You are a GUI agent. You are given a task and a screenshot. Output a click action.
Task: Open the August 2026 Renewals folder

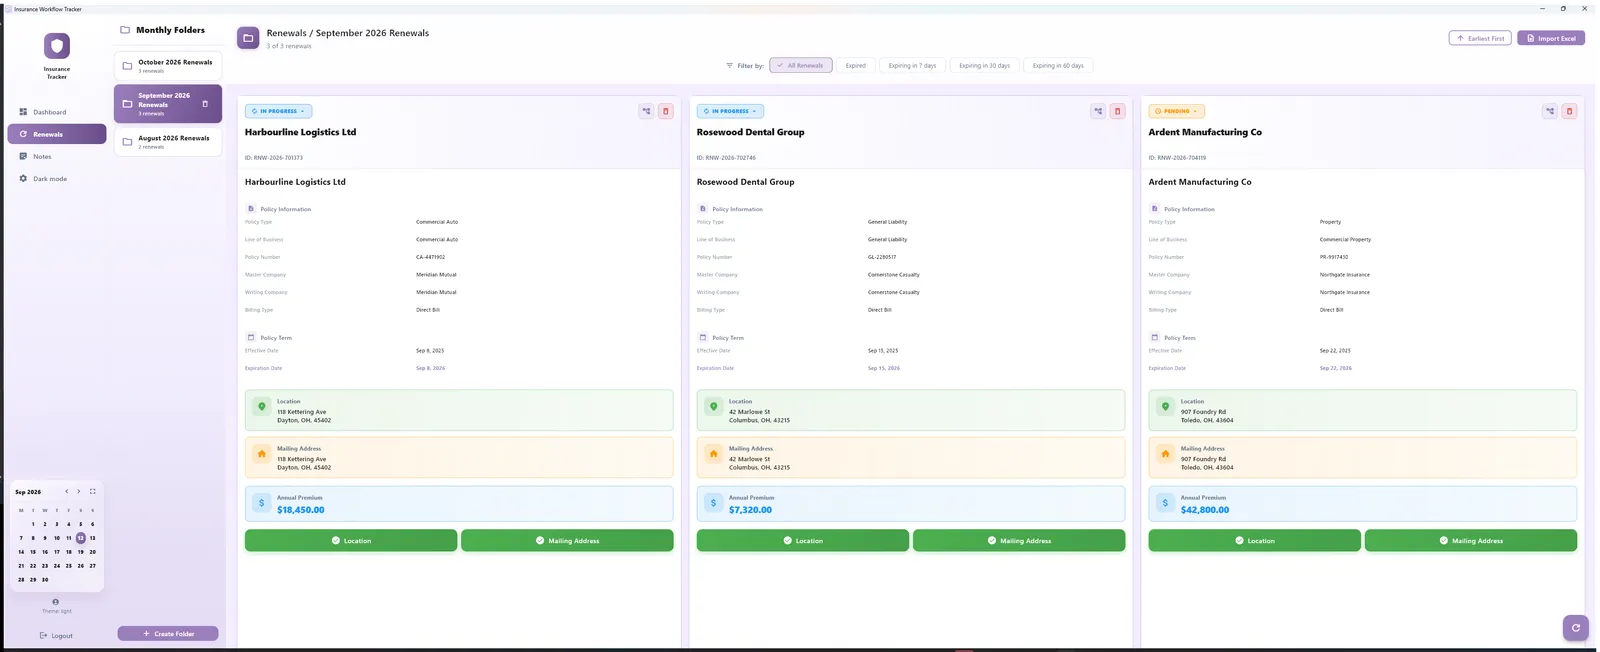point(168,142)
